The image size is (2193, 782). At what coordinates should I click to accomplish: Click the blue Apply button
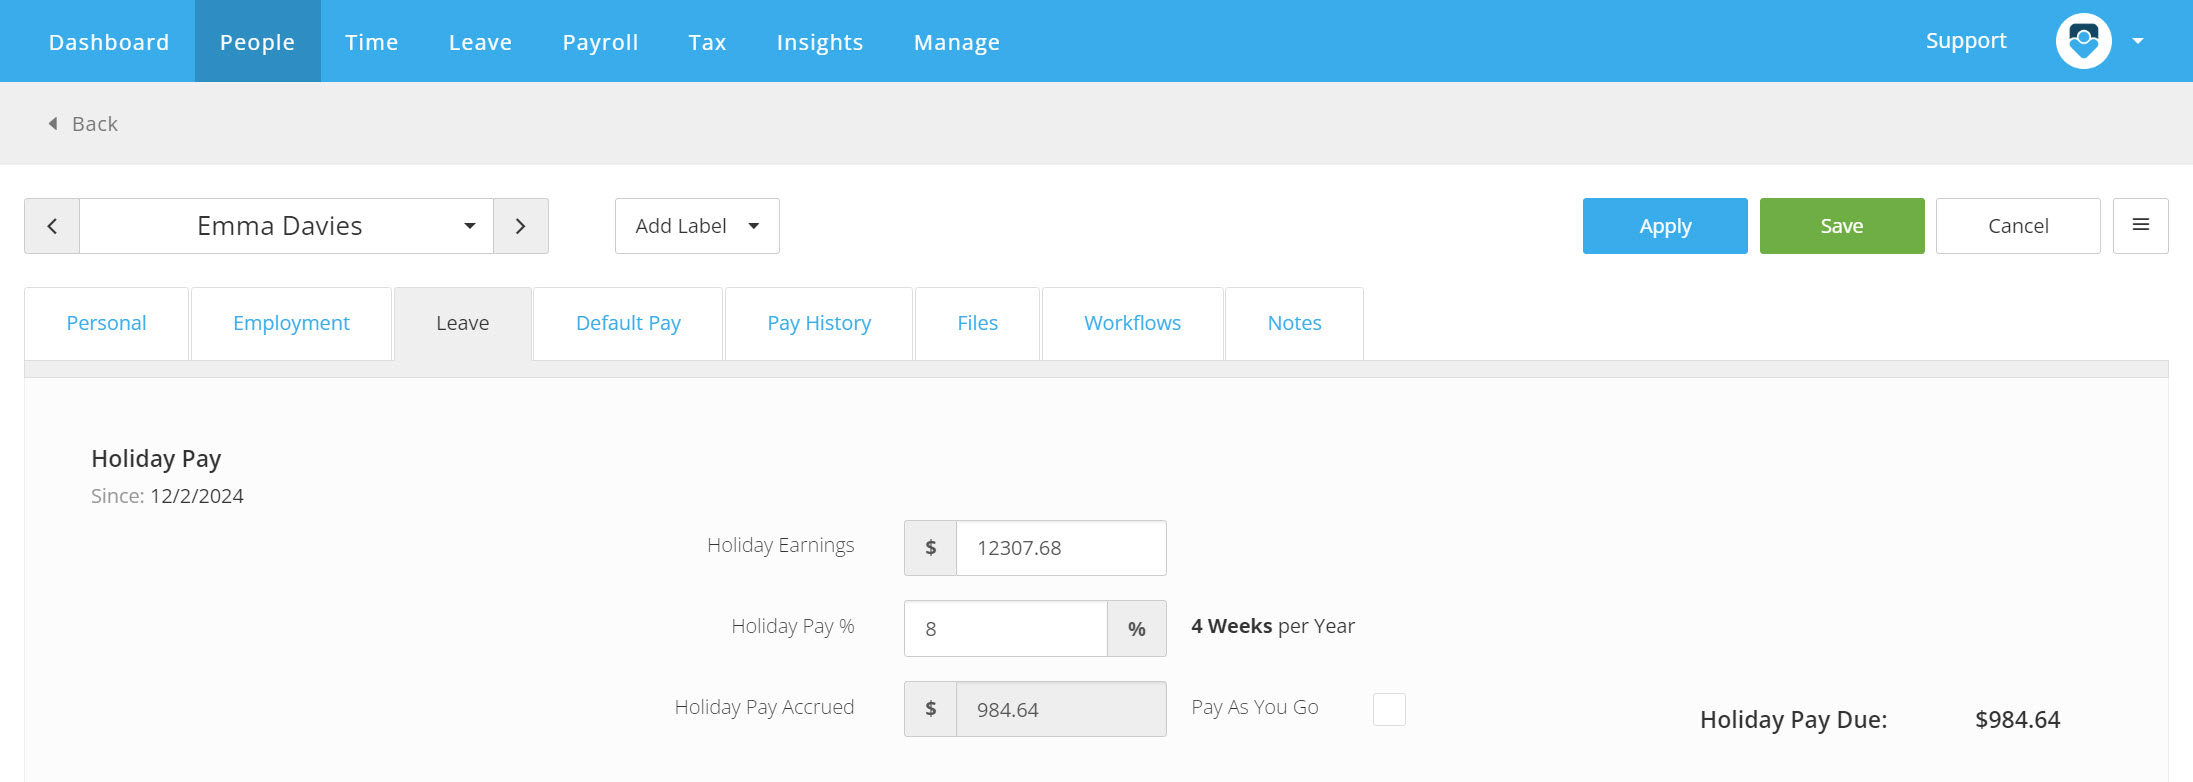tap(1665, 226)
